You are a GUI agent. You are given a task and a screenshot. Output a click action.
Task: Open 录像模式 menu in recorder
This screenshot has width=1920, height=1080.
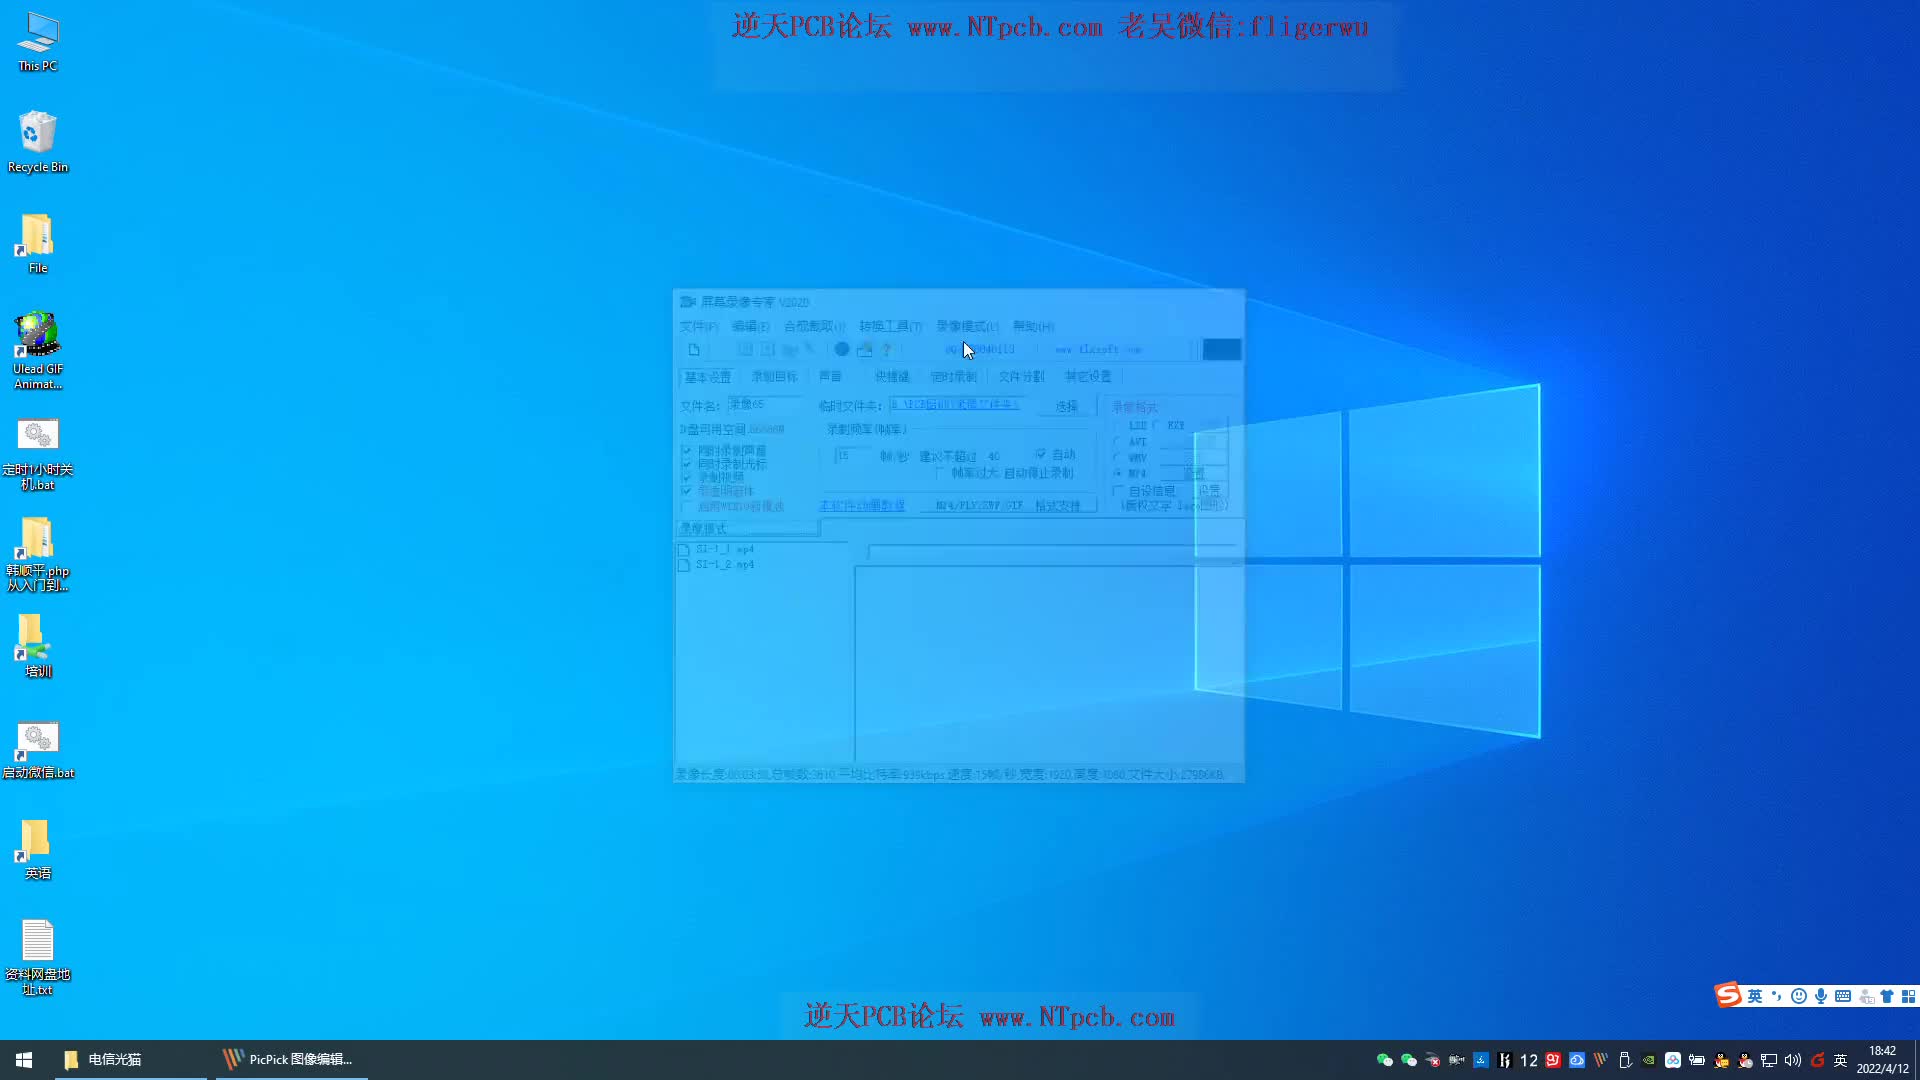tap(967, 327)
